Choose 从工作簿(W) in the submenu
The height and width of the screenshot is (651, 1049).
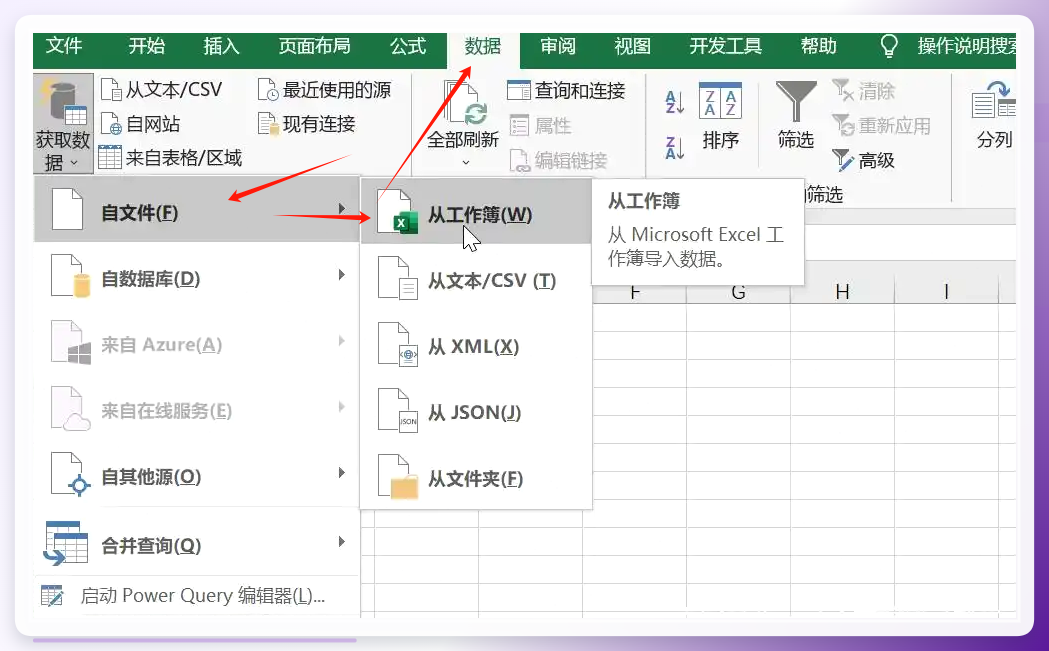pos(476,212)
